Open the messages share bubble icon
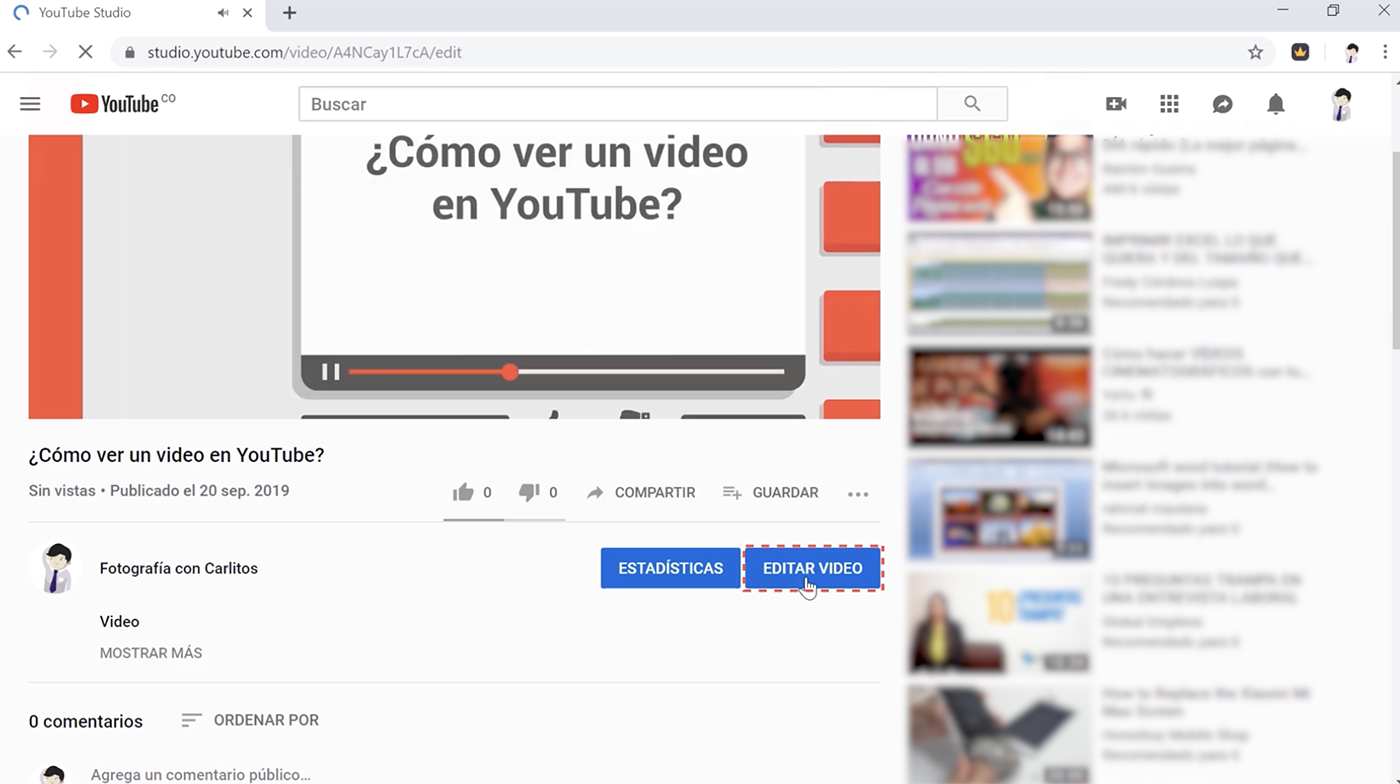This screenshot has width=1400, height=784. coord(1222,104)
